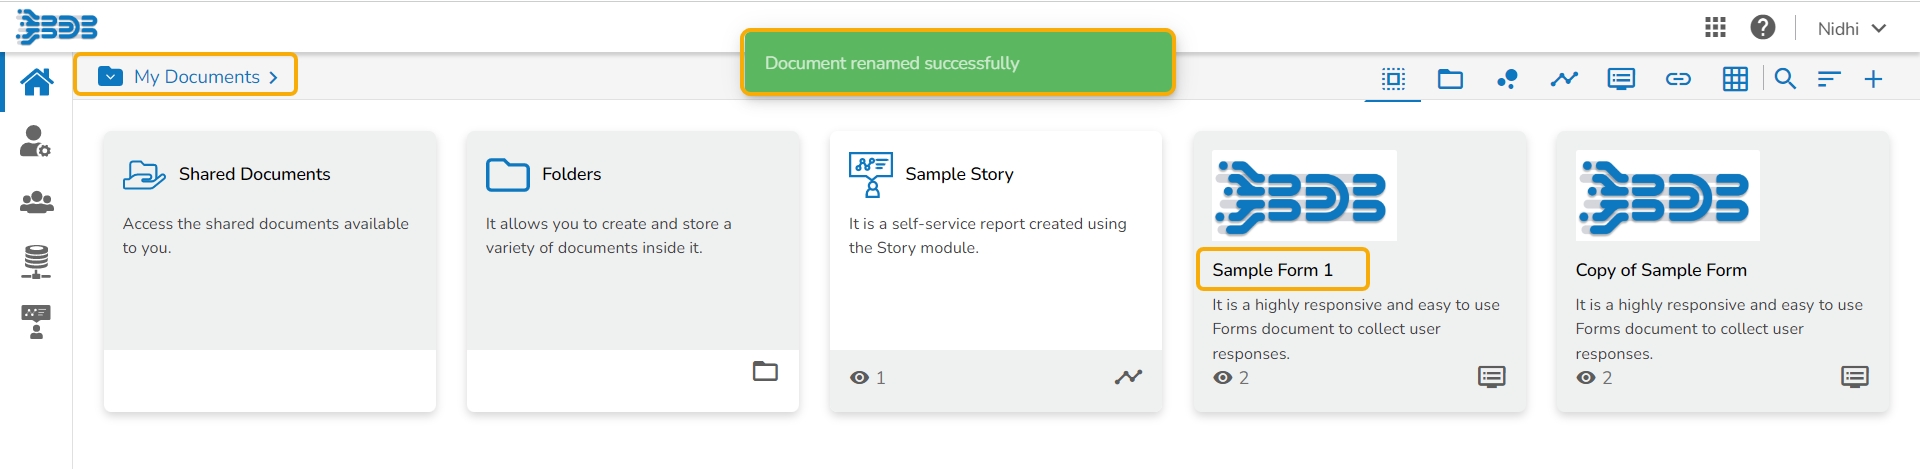Viewport: 1920px width, 469px height.
Task: Click the Copy of Sample Form thumbnail
Action: (x=1667, y=196)
